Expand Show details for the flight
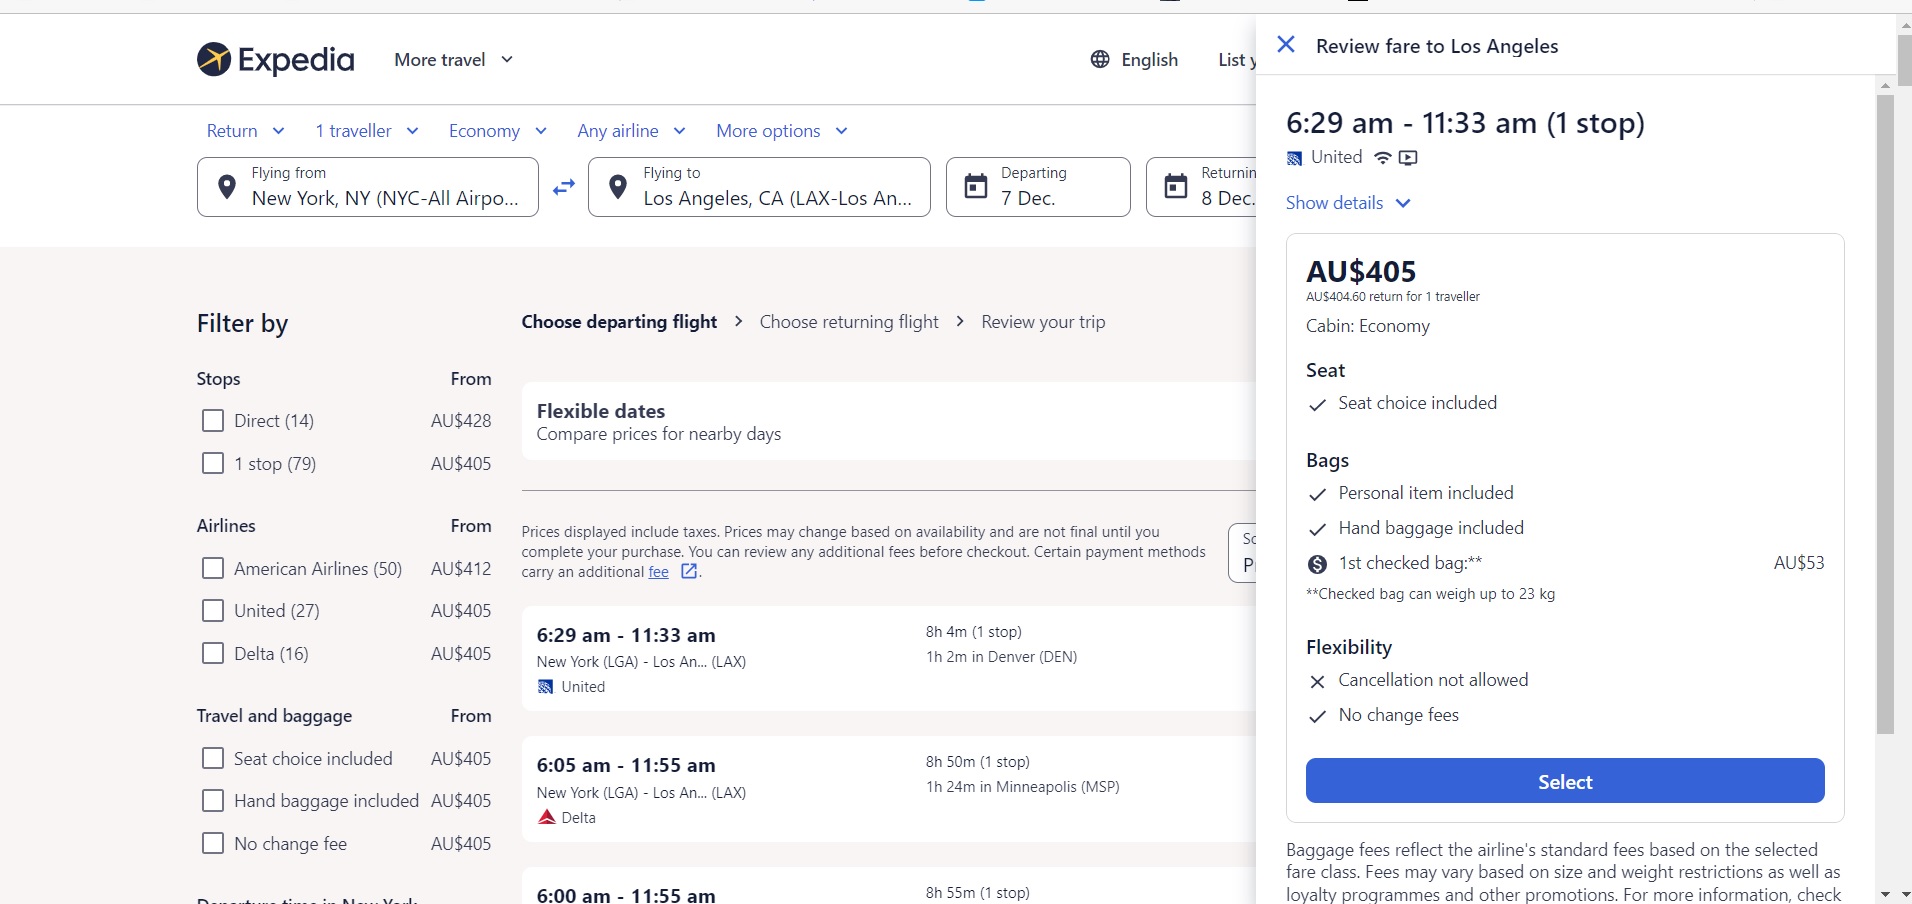This screenshot has height=904, width=1912. (x=1348, y=203)
